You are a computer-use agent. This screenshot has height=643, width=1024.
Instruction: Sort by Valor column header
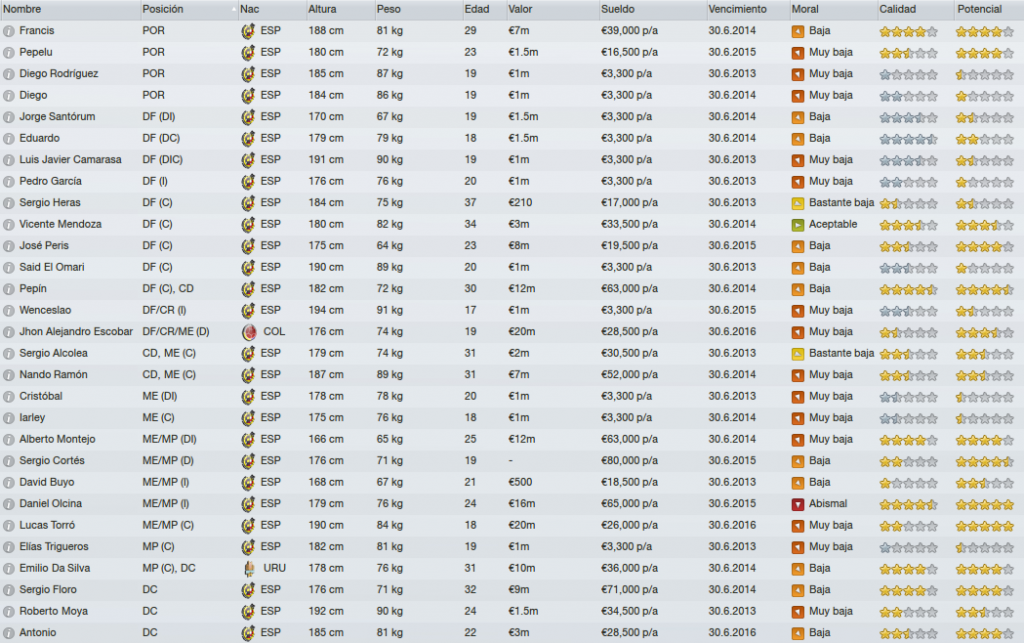tap(552, 9)
